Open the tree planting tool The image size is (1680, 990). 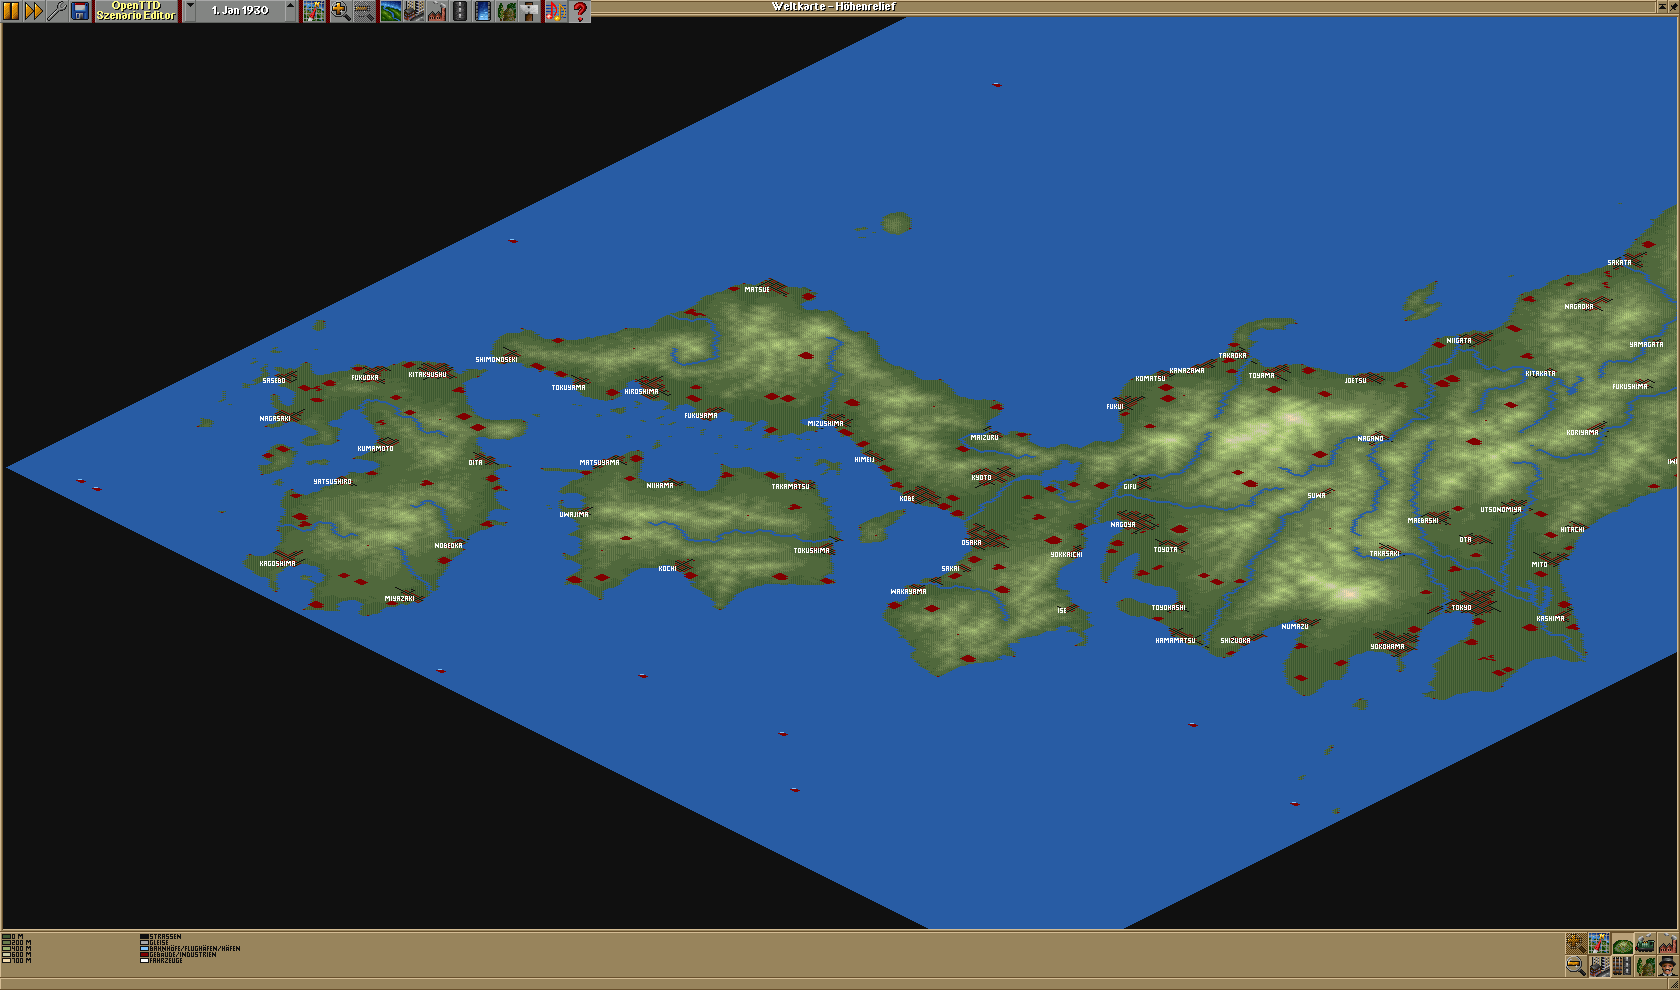click(507, 11)
